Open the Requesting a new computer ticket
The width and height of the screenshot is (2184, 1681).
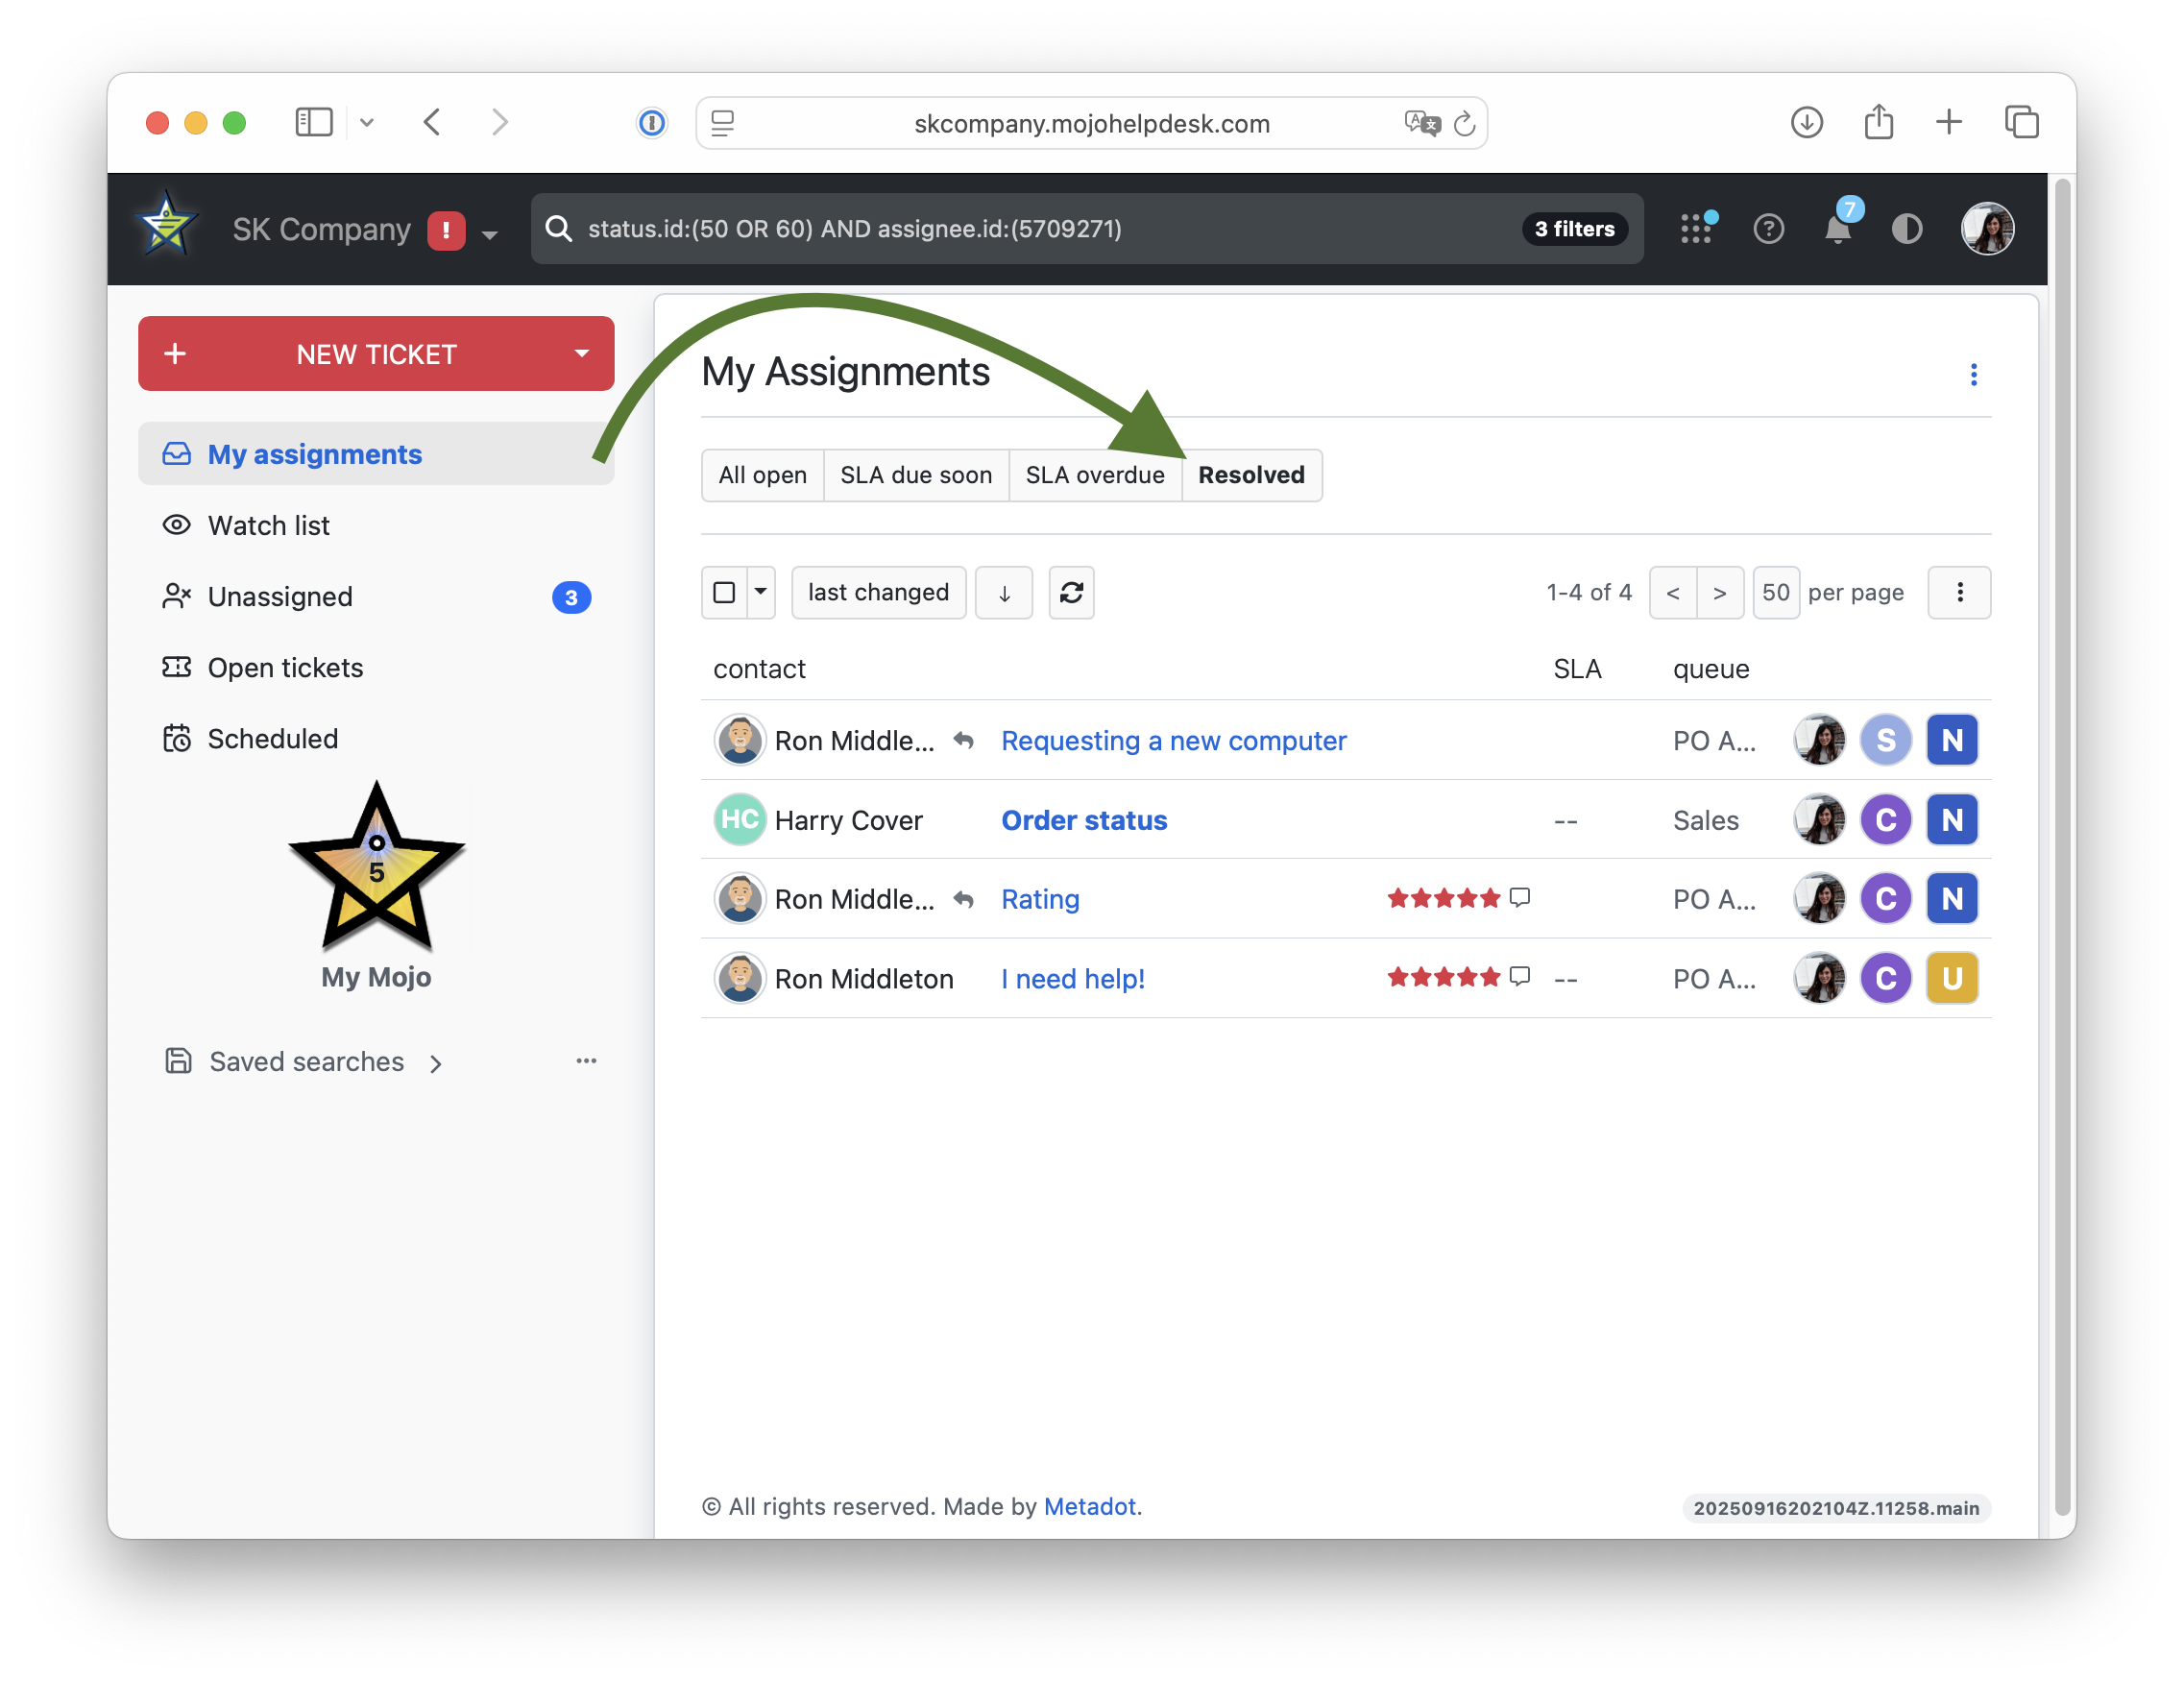tap(1174, 741)
